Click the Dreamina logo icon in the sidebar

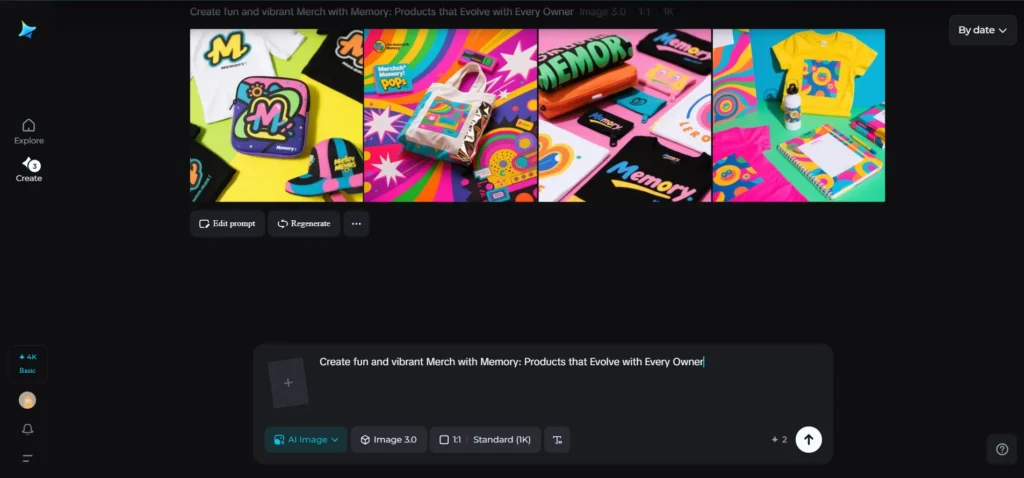tap(27, 30)
